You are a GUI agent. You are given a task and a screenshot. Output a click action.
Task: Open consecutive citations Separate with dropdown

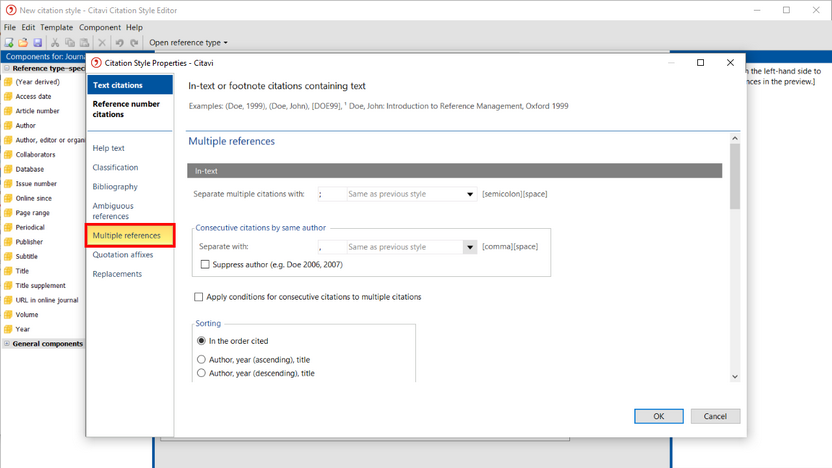(470, 247)
